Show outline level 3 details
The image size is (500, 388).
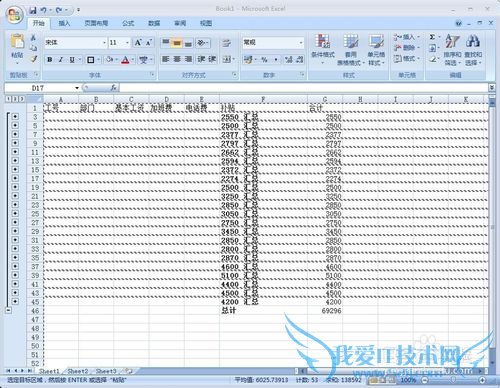tap(21, 99)
